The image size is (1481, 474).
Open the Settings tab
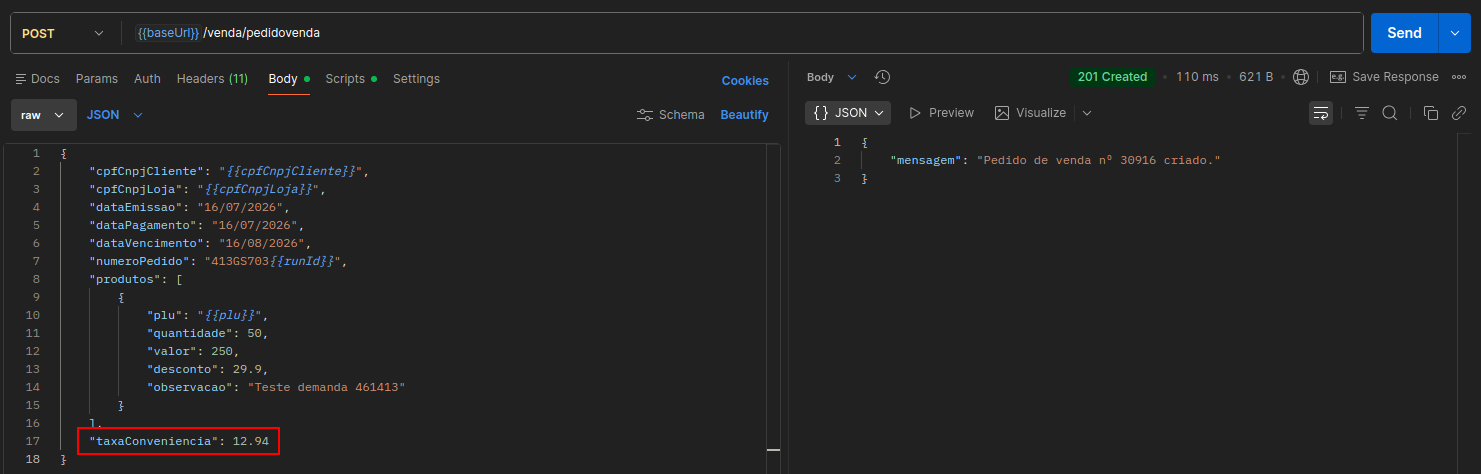coord(416,79)
